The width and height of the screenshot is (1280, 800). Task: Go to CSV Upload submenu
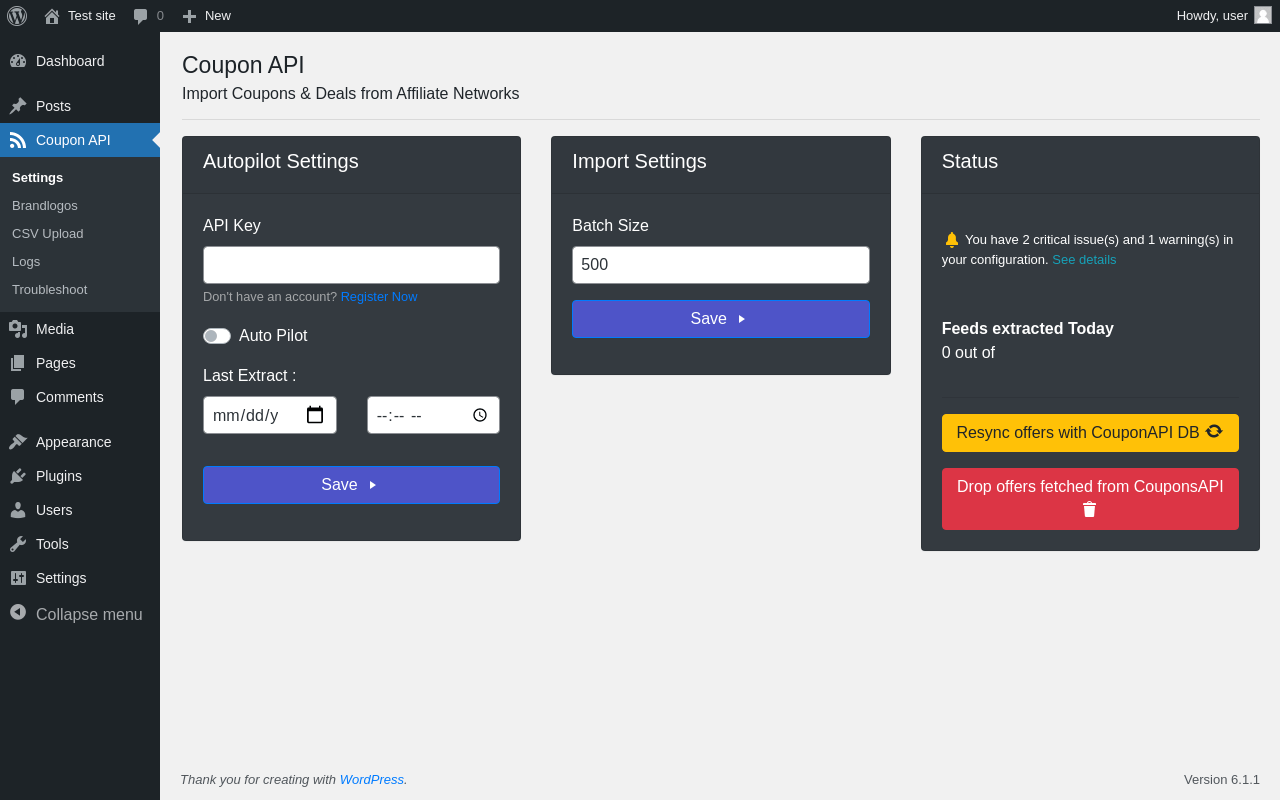[48, 233]
